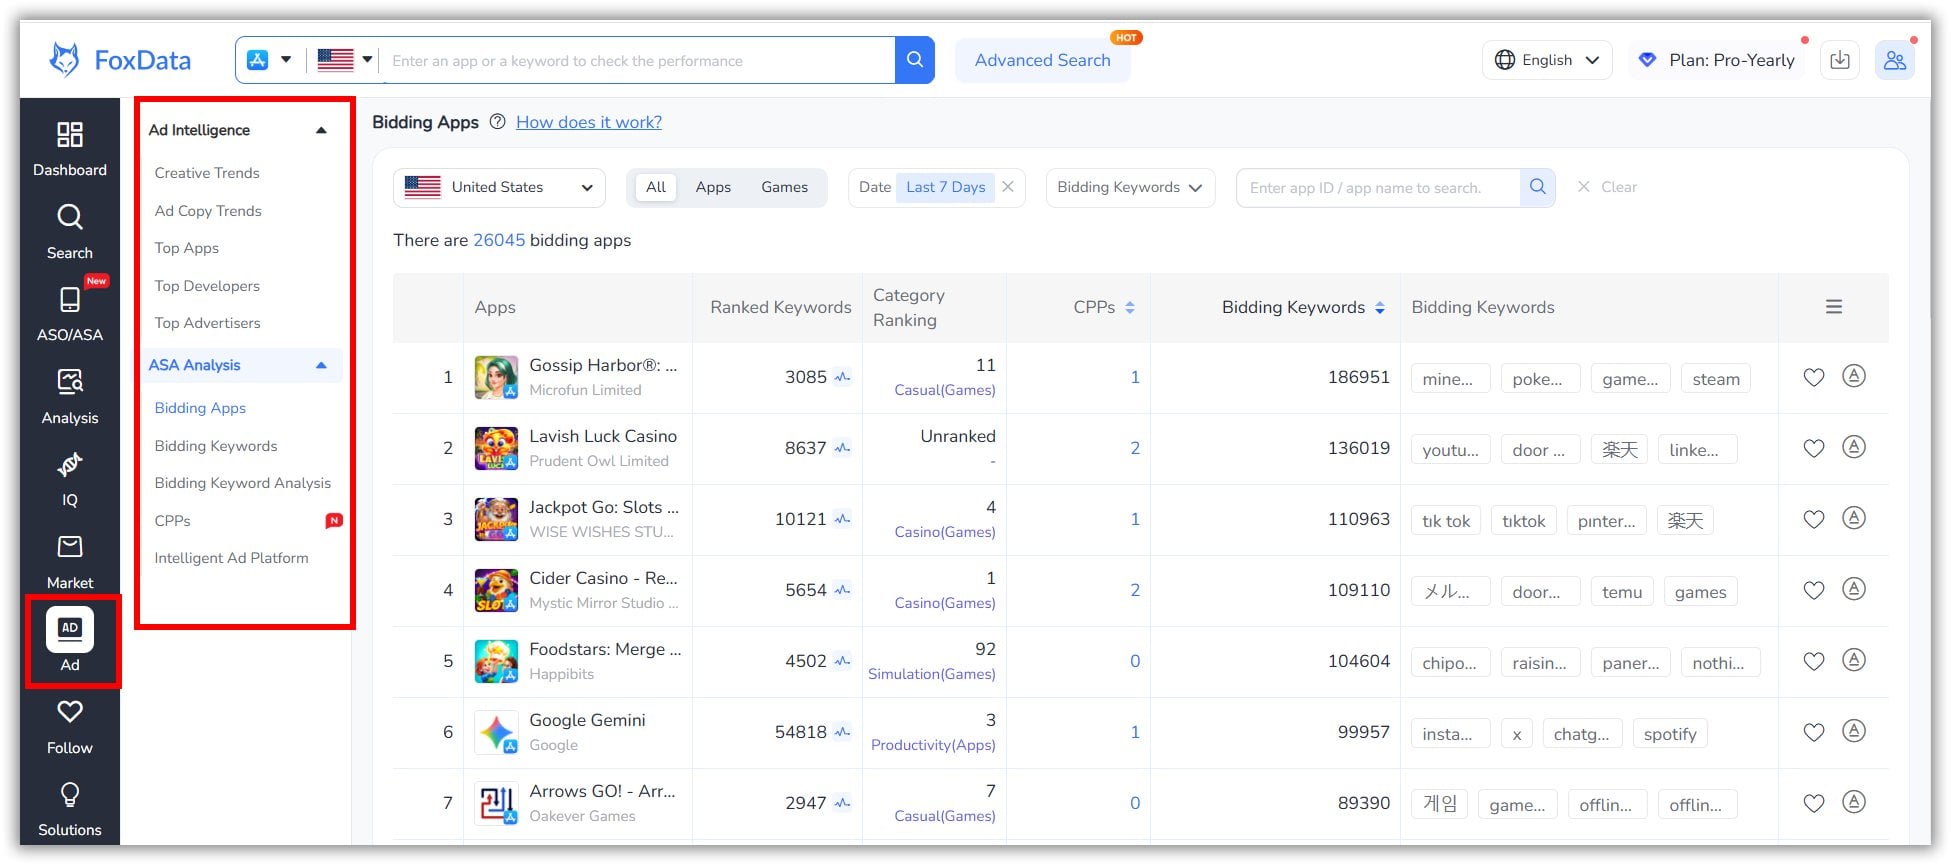The height and width of the screenshot is (865, 1951).
Task: Switch to the Apps filter tab
Action: 713,187
